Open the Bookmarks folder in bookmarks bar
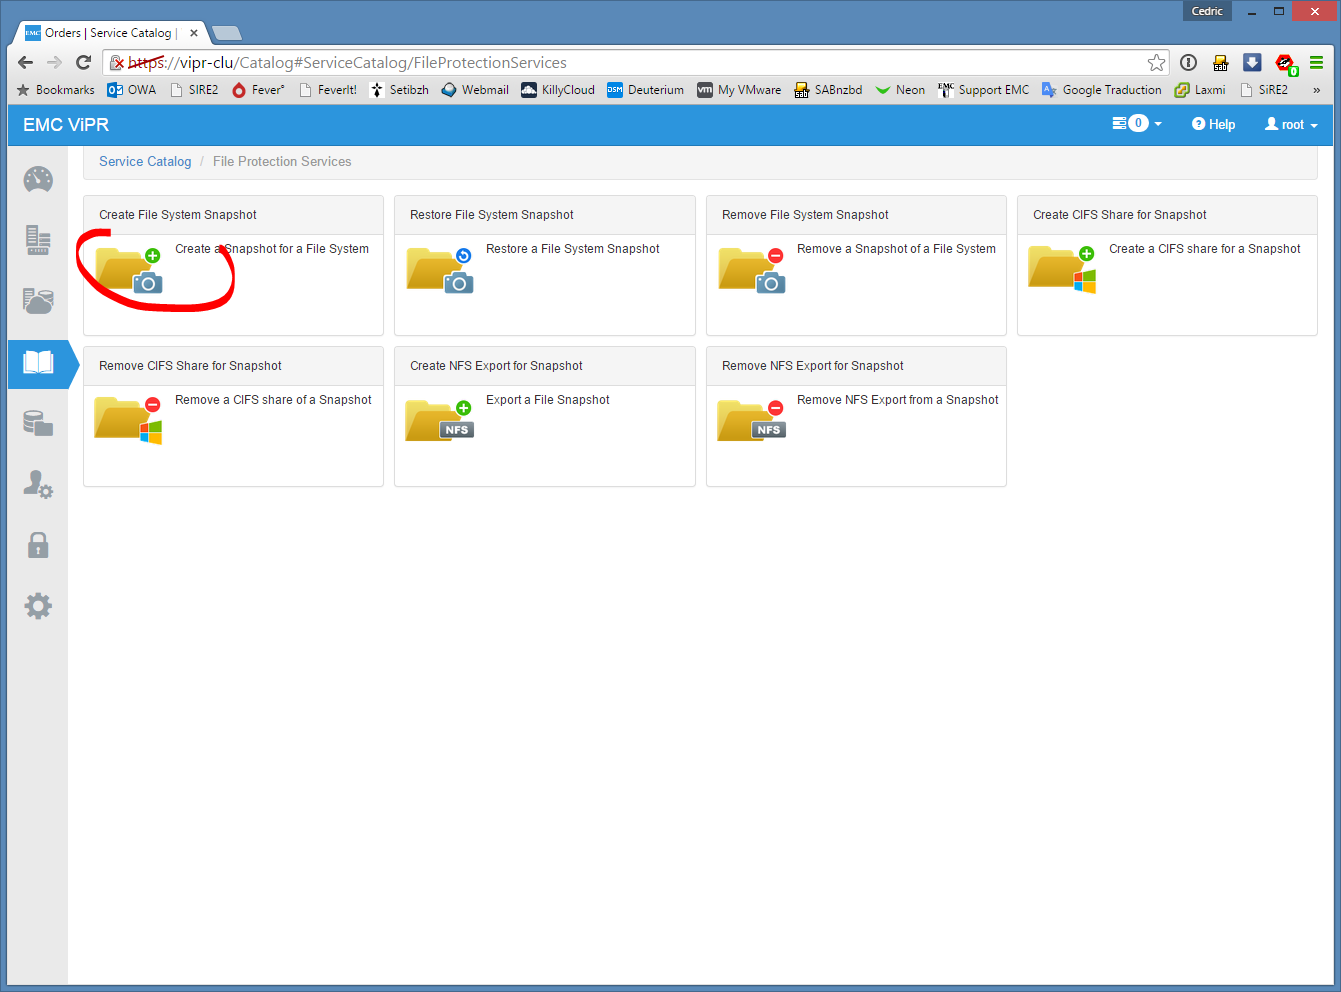 tap(56, 90)
